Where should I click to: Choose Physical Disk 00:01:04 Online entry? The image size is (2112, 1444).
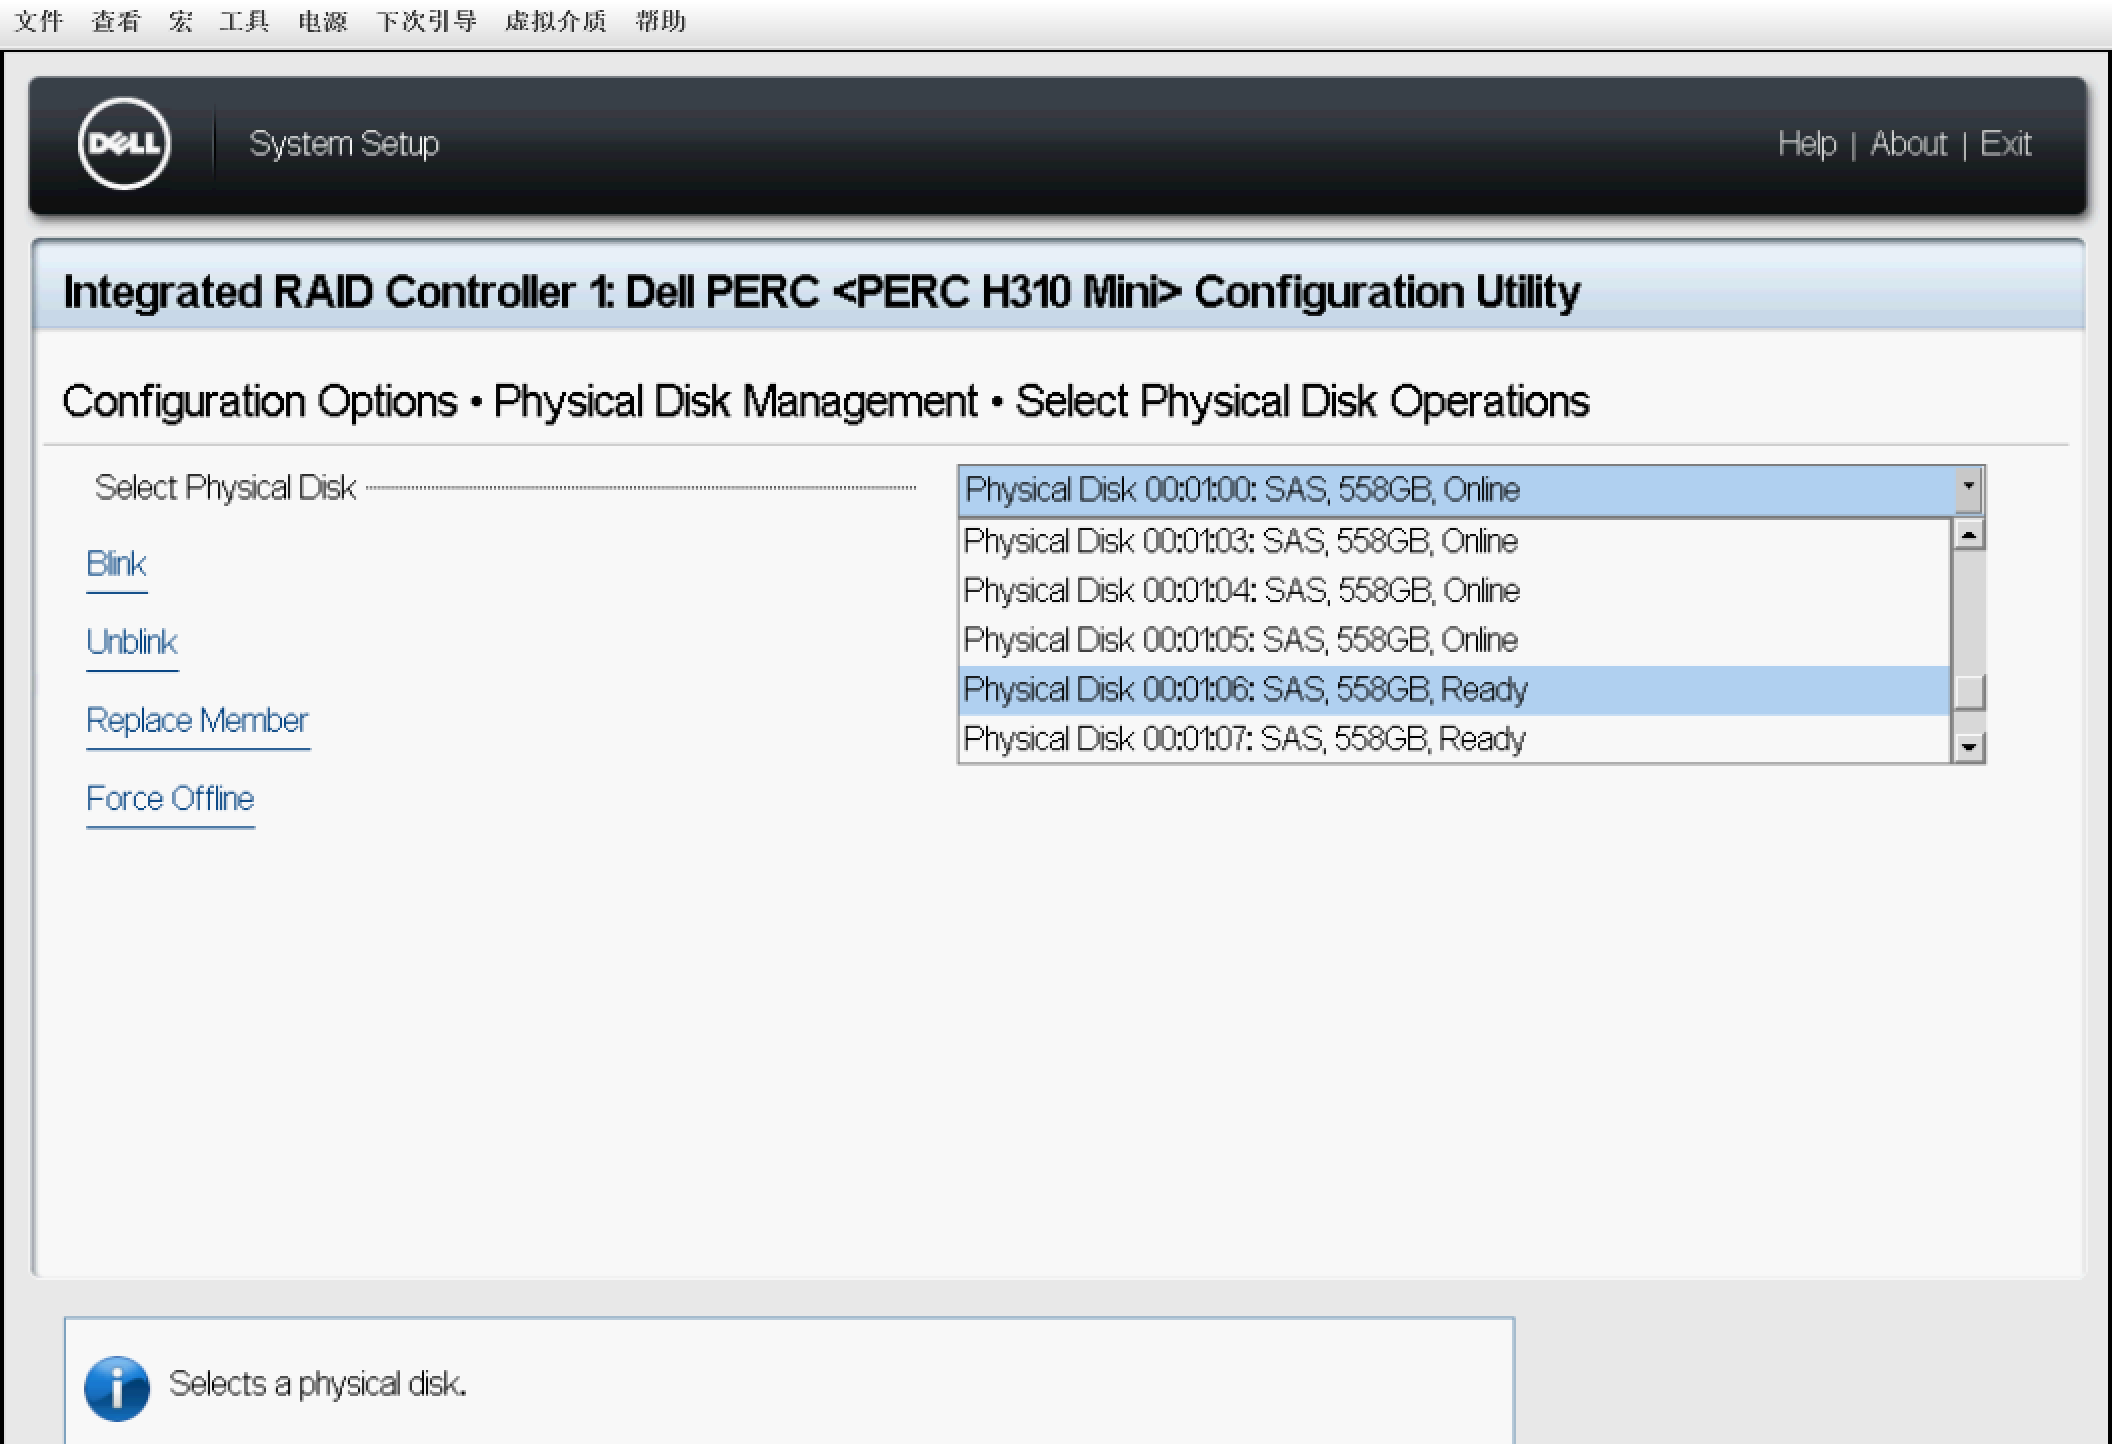1240,590
